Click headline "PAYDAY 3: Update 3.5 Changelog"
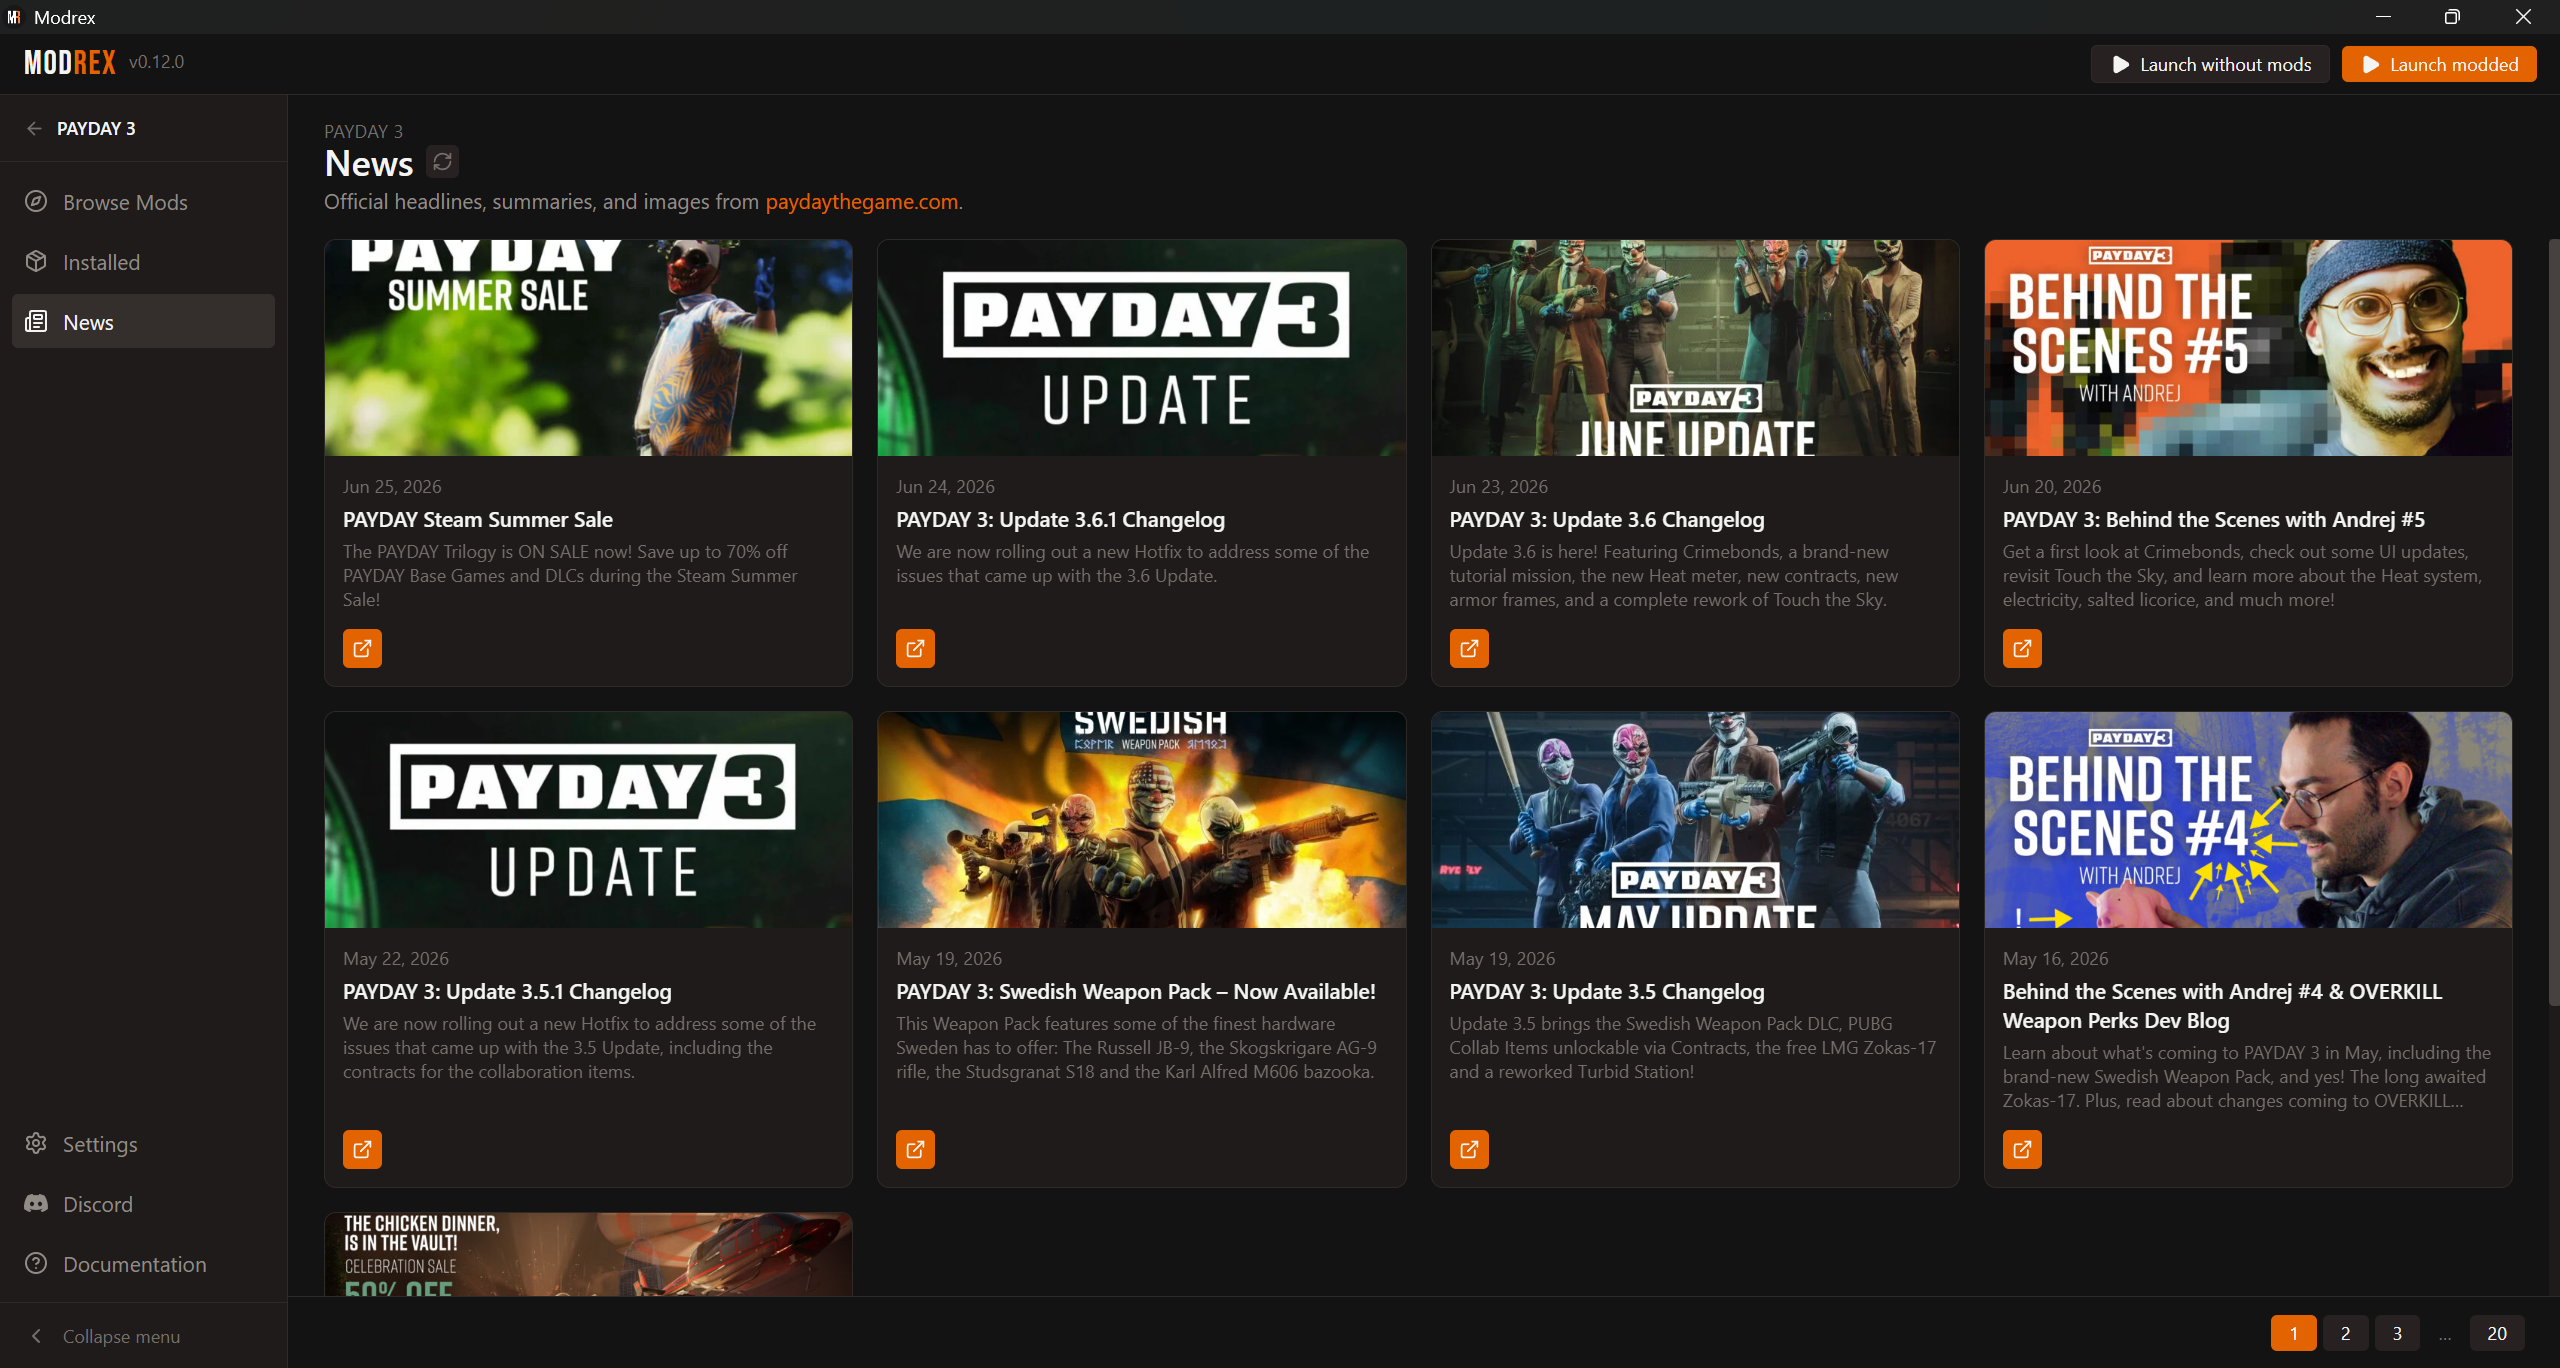 pyautogui.click(x=1607, y=992)
